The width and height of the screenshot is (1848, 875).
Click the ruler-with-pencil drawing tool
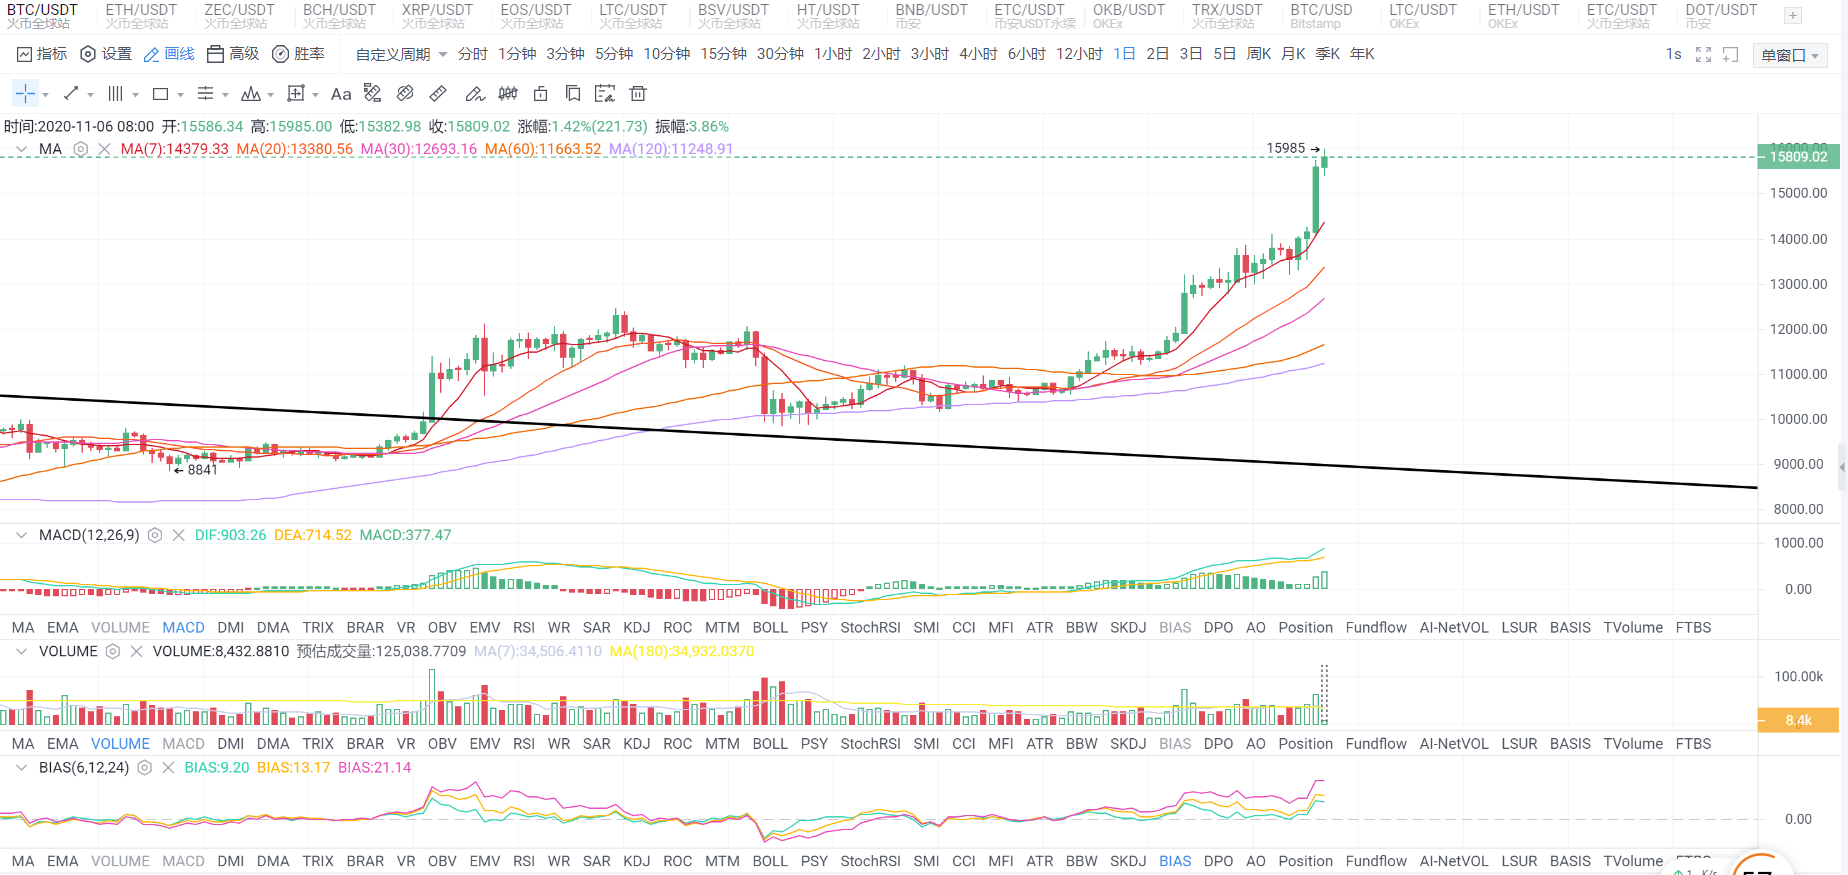373,94
